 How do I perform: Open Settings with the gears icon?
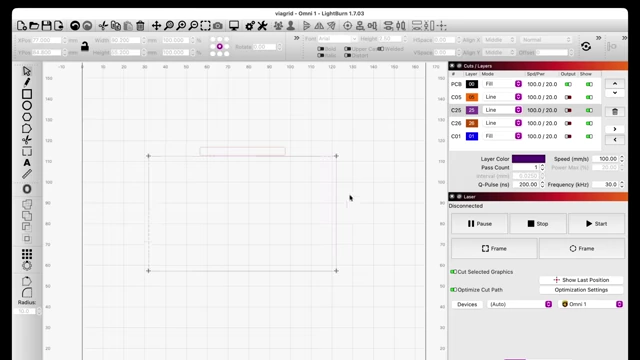click(x=250, y=26)
